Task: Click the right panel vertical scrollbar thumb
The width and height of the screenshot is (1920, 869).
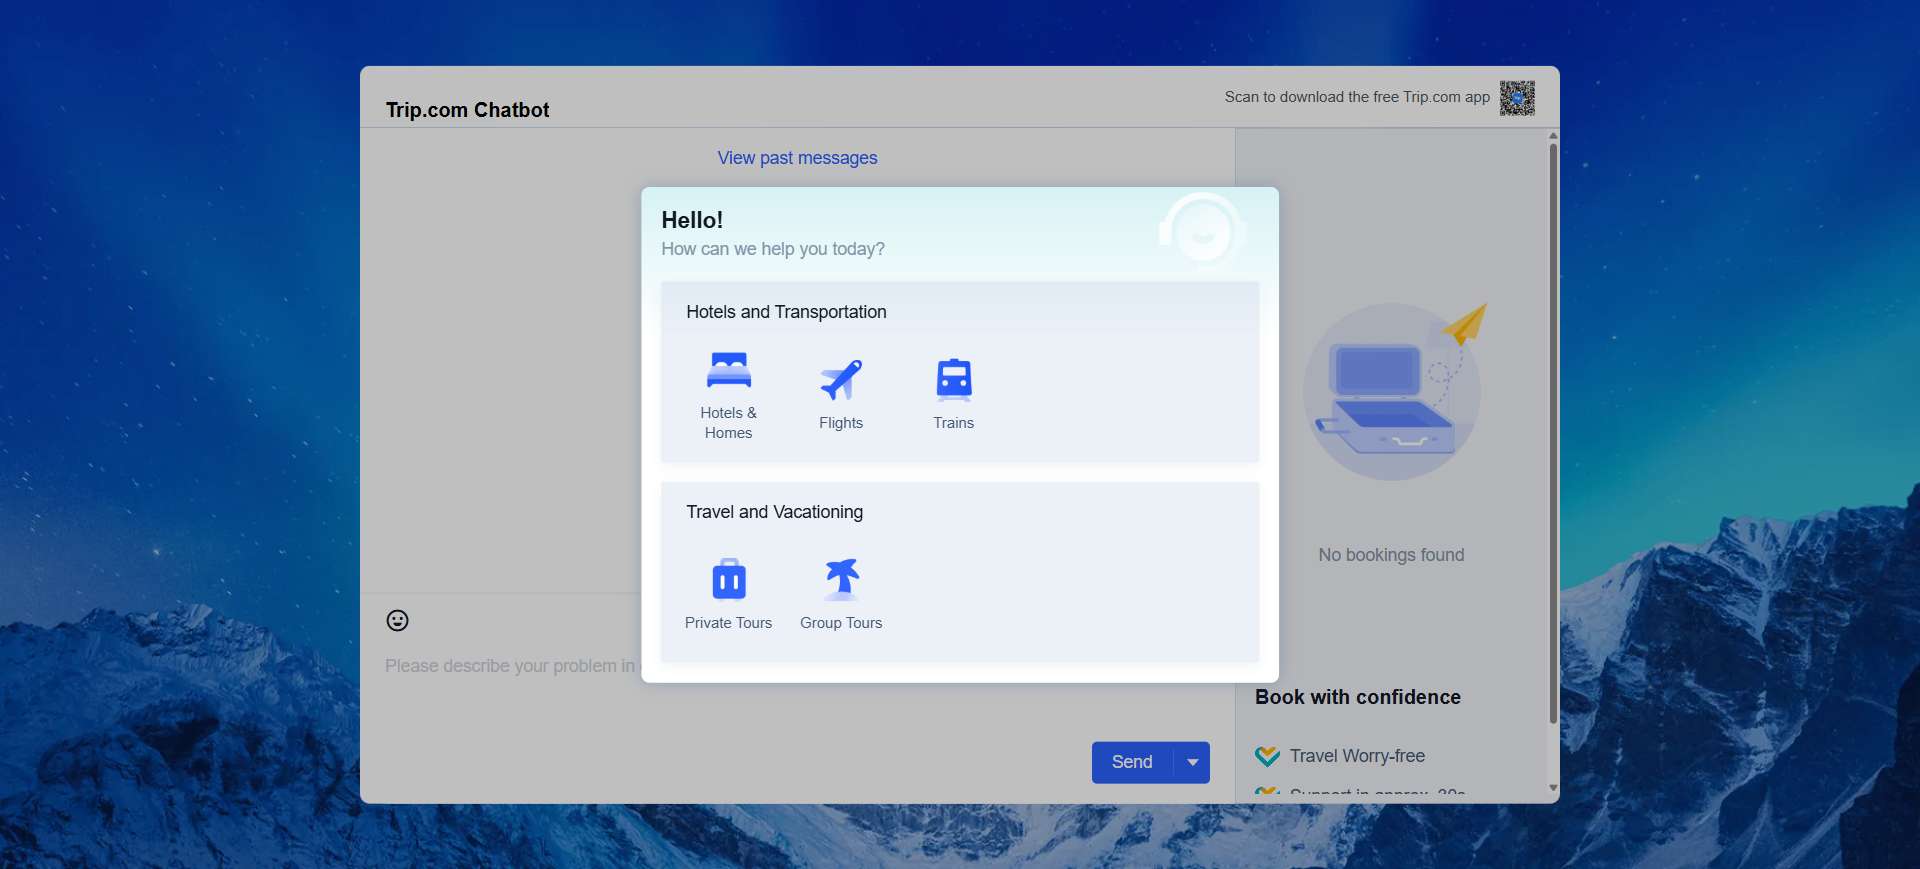Action: (1552, 430)
